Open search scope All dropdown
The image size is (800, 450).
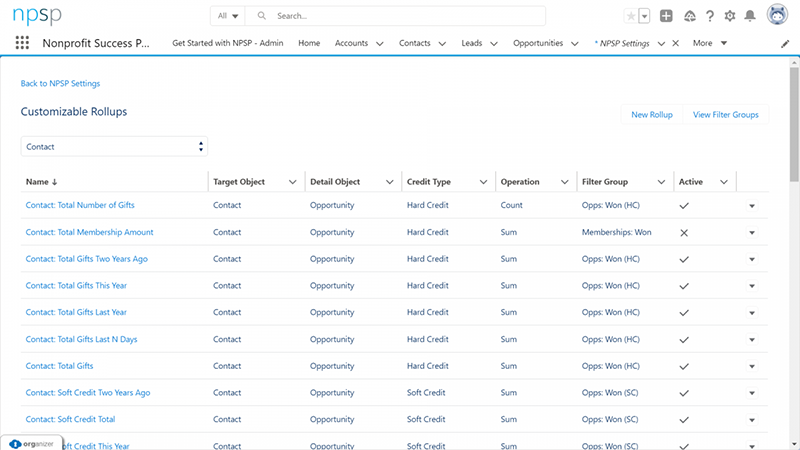[227, 16]
